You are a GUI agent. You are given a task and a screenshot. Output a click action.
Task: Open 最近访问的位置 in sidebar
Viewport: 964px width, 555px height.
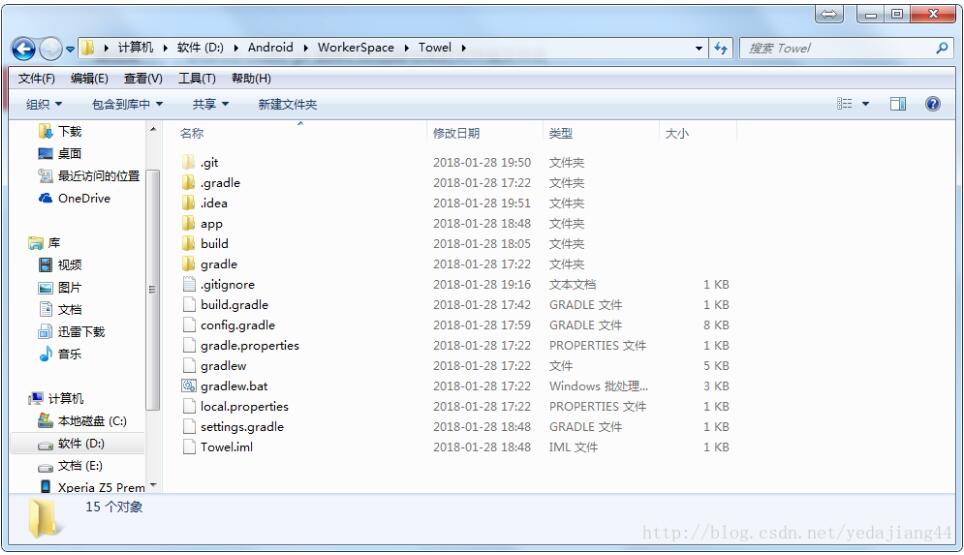89,176
